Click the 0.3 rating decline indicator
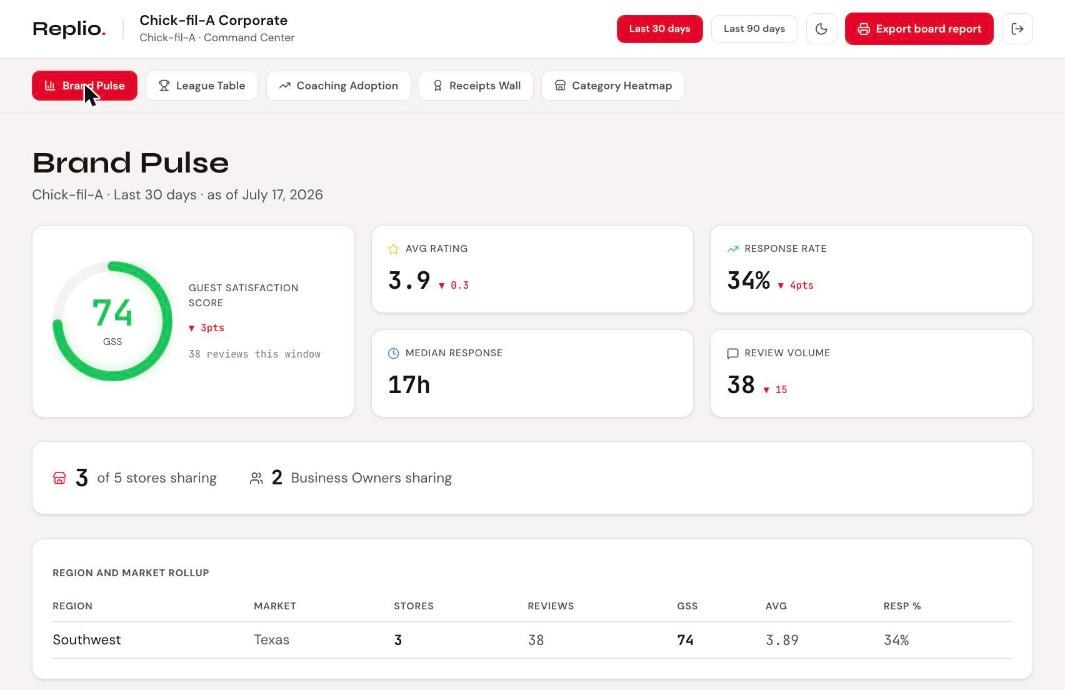 pyautogui.click(x=454, y=285)
